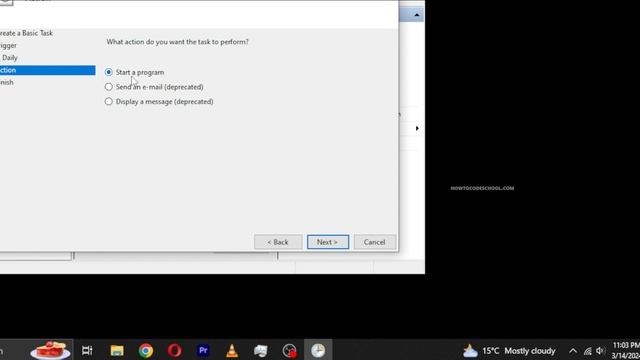Open the Daily step in sidebar
The image size is (640, 360).
pyautogui.click(x=10, y=58)
